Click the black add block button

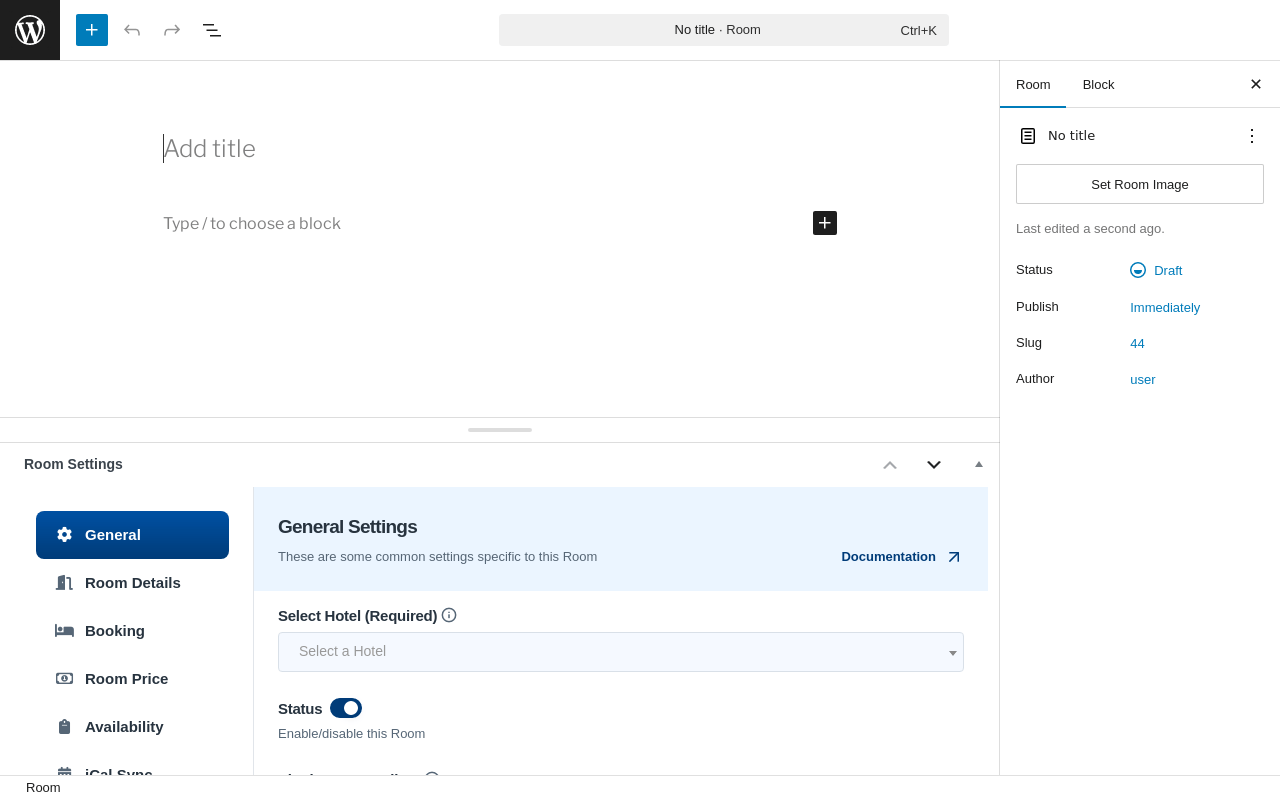825,223
